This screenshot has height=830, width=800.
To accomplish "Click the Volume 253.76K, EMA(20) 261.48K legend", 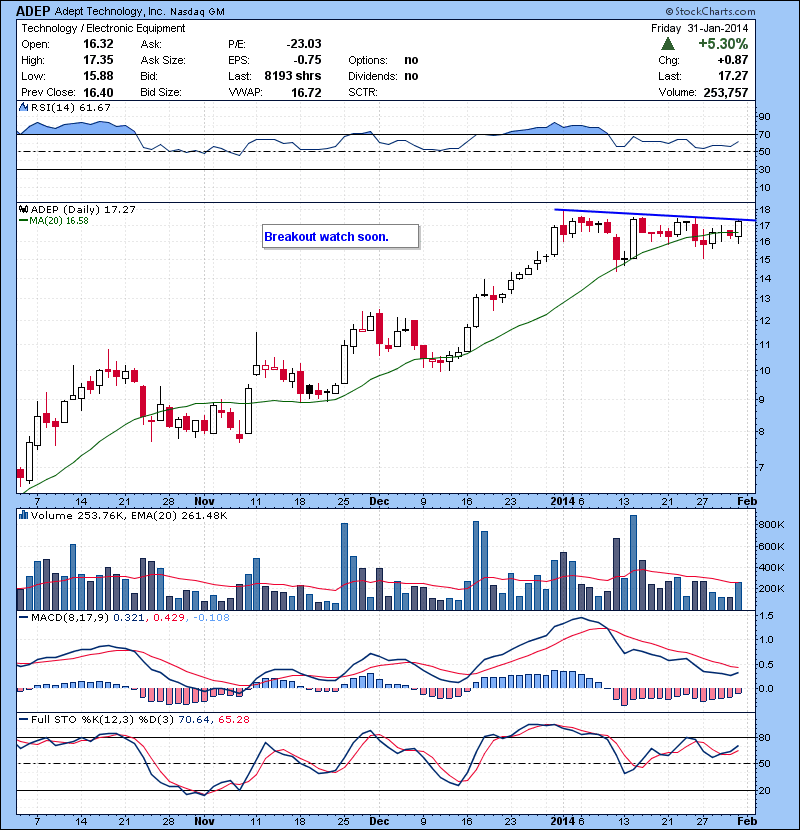I will pos(129,515).
